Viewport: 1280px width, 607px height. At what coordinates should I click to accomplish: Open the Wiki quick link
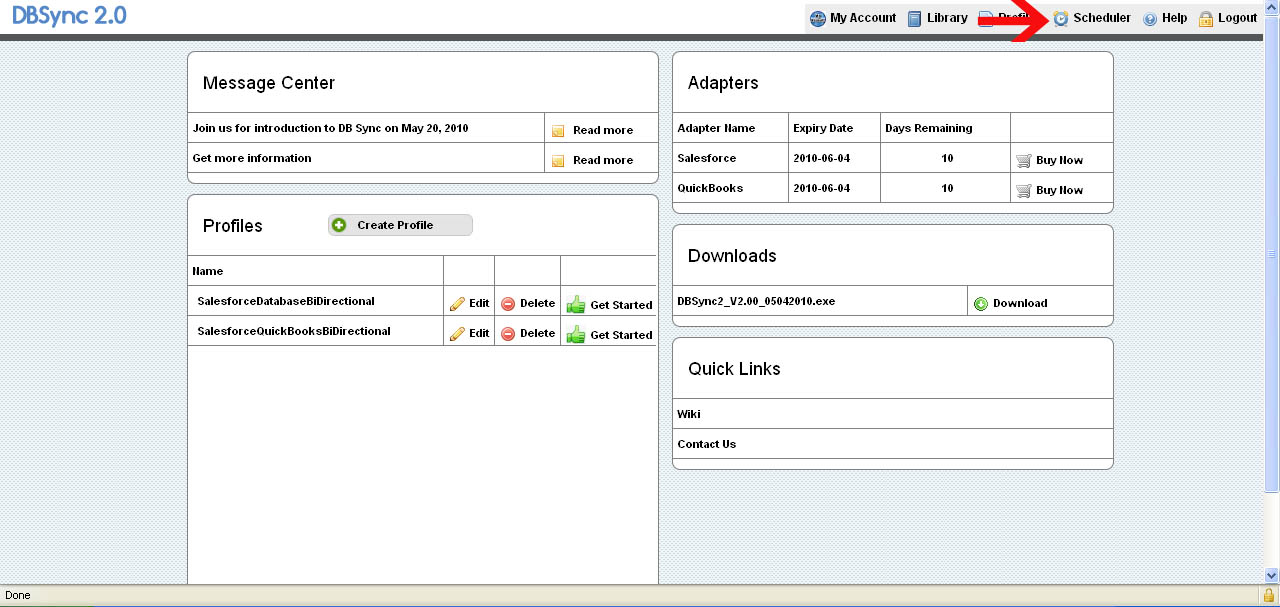(x=689, y=414)
